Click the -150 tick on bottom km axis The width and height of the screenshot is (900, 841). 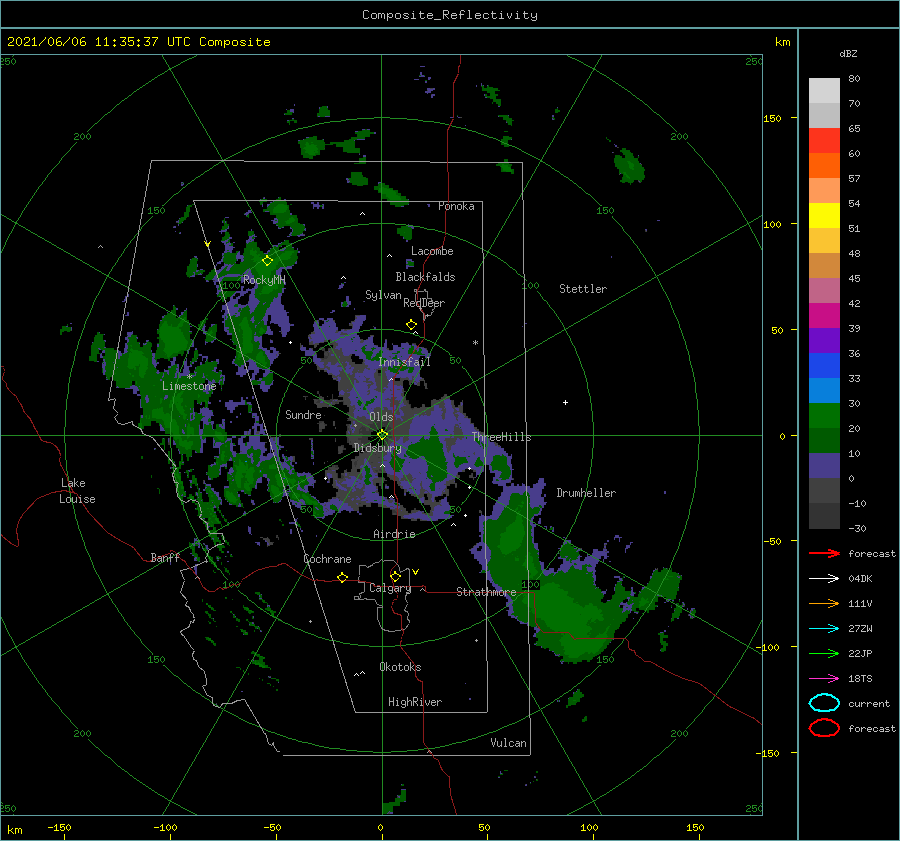click(59, 827)
